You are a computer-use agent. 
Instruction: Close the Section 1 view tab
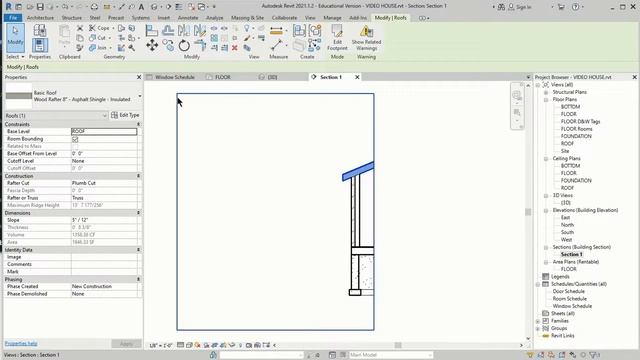click(357, 77)
